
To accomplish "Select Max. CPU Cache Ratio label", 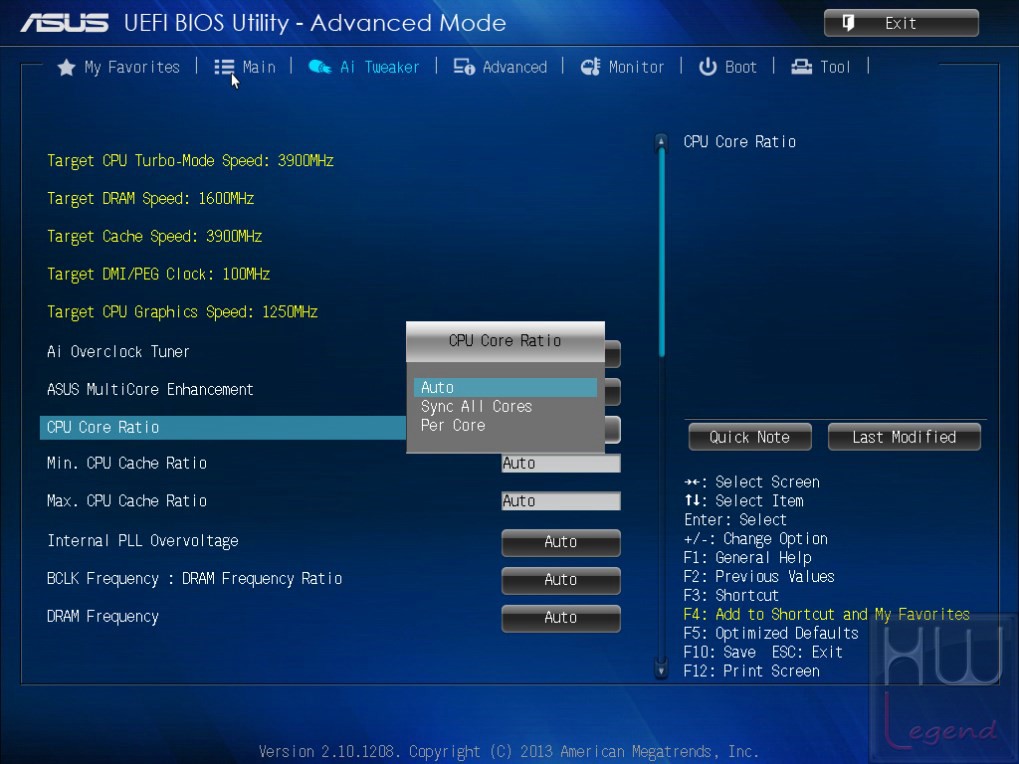I will [127, 501].
